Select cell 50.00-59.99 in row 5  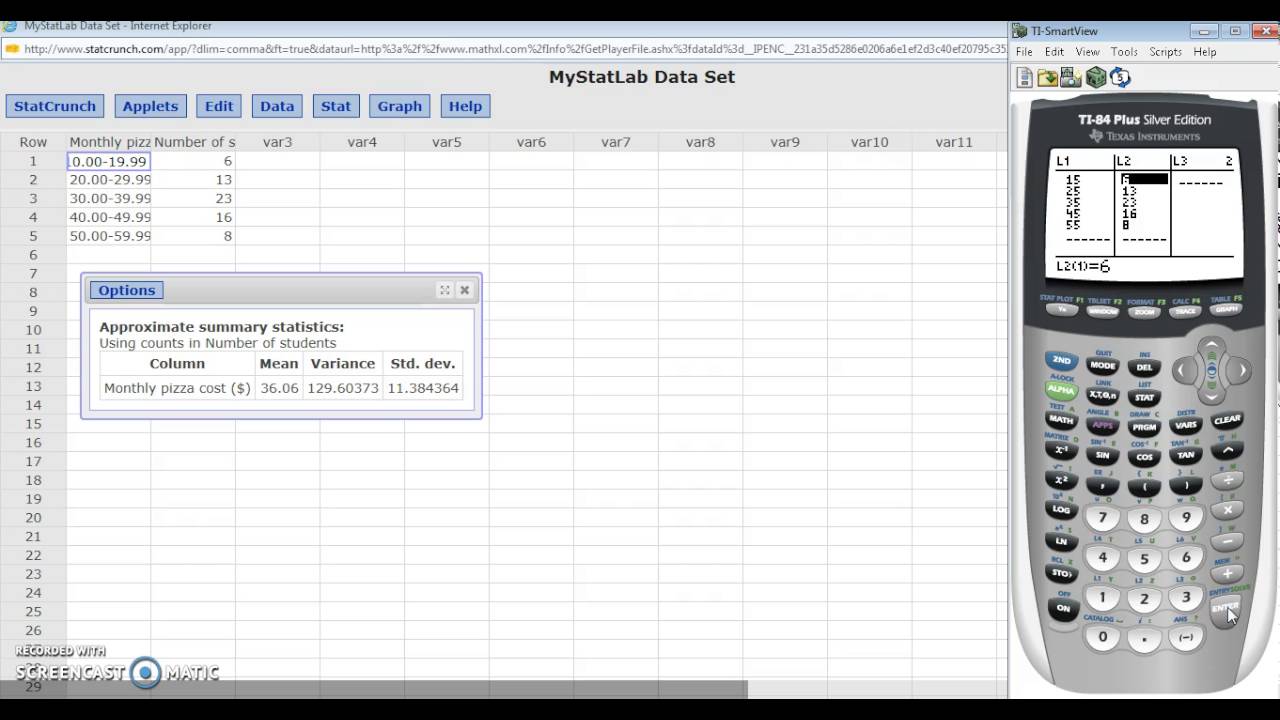pos(109,236)
